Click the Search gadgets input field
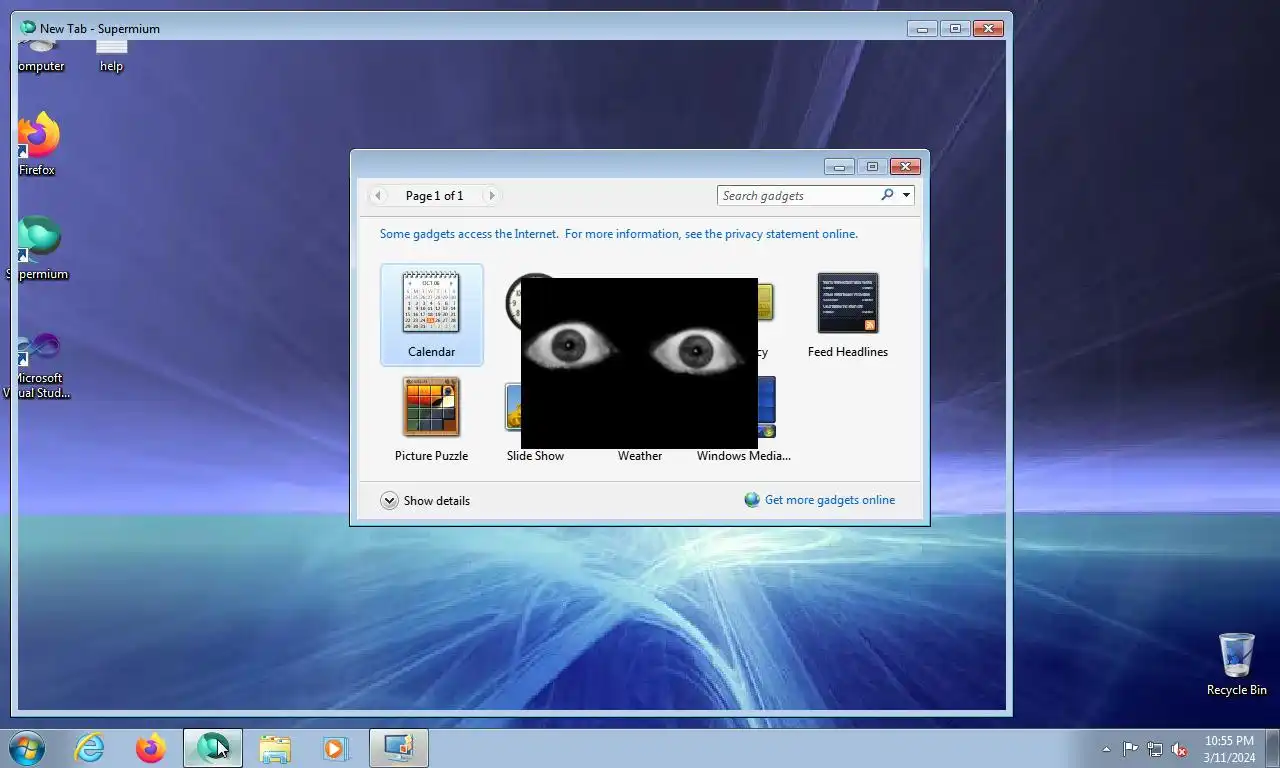1280x768 pixels. coord(798,196)
